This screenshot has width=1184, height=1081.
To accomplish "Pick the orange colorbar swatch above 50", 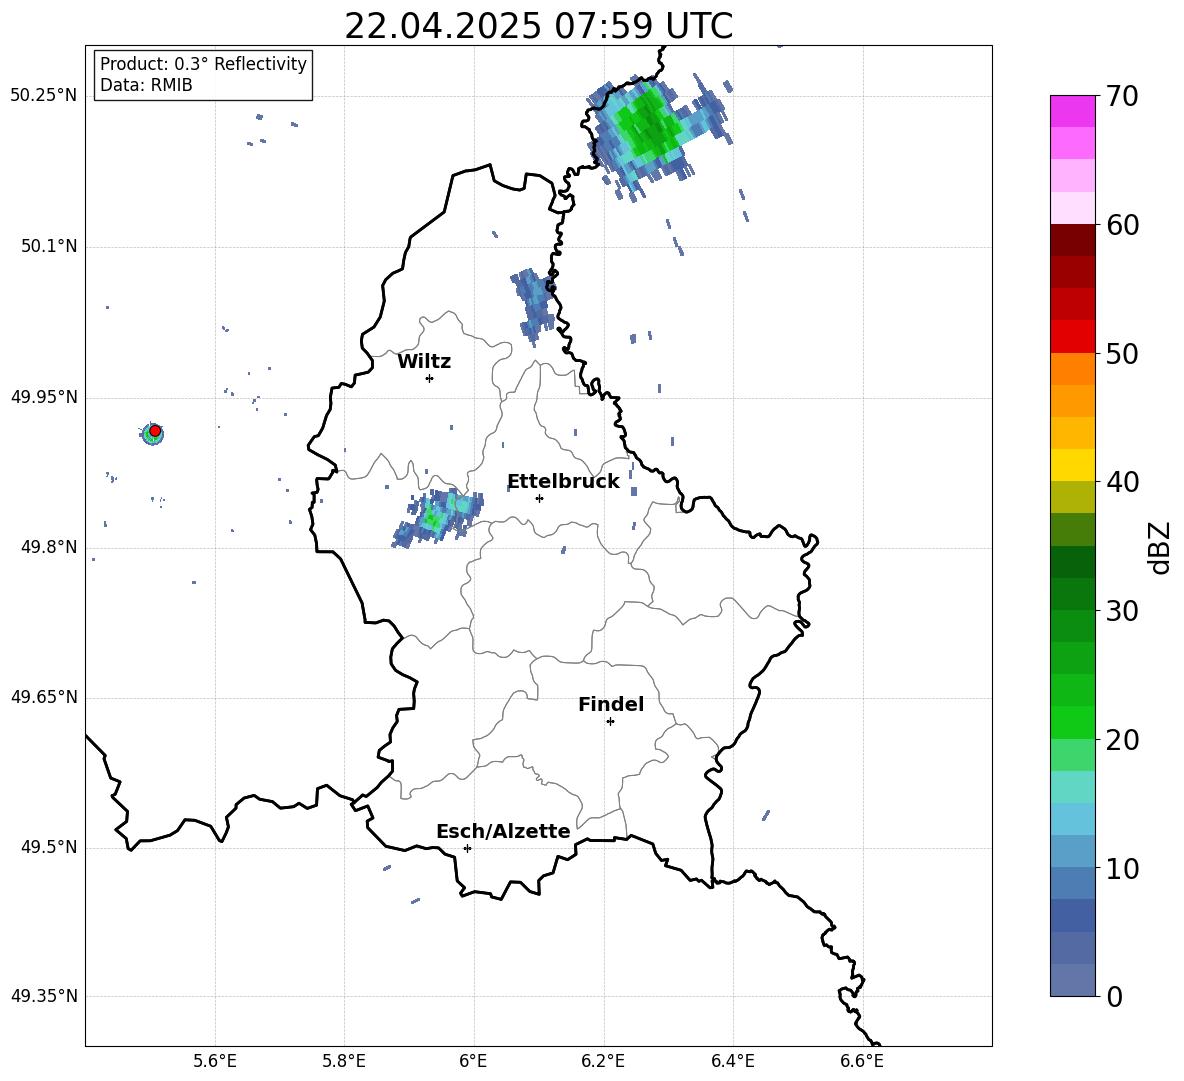I will point(1073,369).
